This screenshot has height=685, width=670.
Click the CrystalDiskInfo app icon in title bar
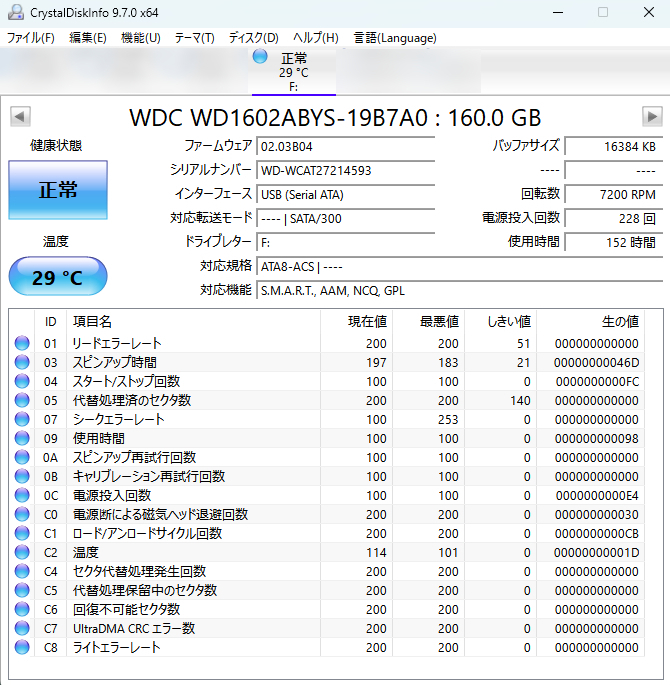pos(13,12)
